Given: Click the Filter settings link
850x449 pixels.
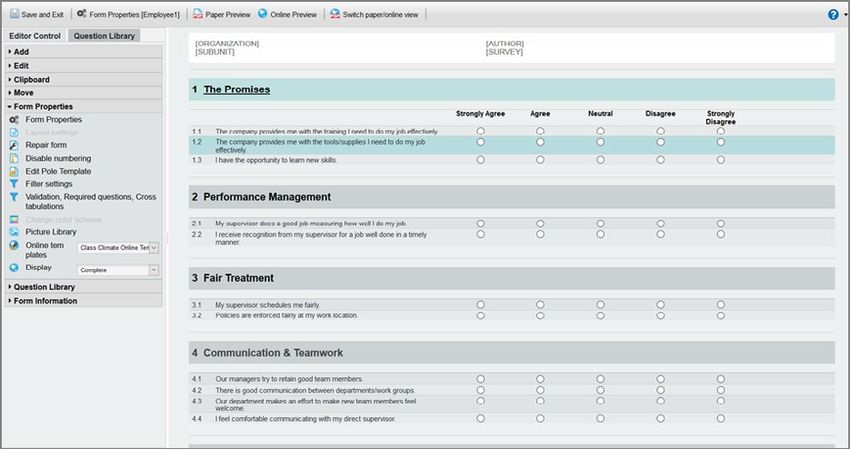Looking at the screenshot, I should [49, 184].
